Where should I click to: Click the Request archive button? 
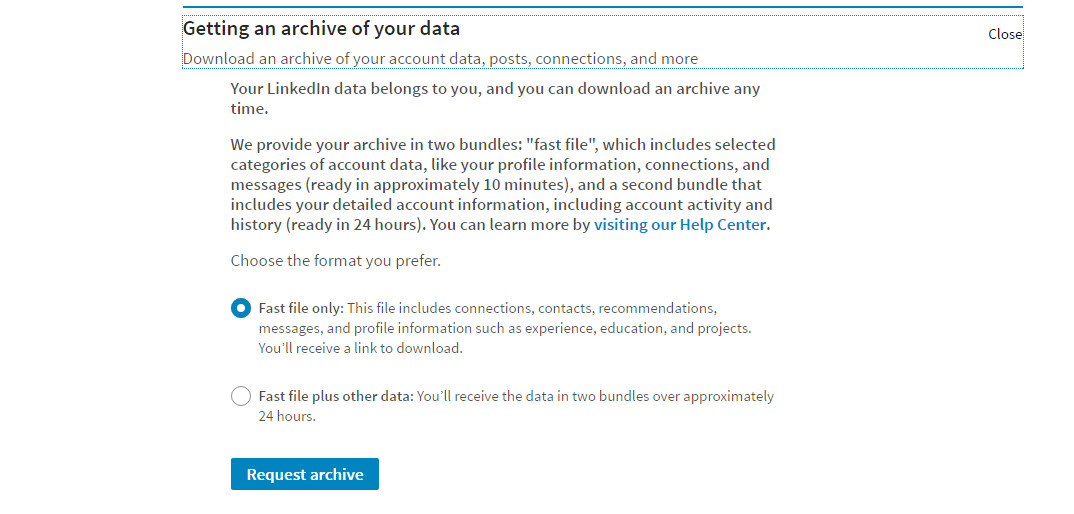point(305,474)
